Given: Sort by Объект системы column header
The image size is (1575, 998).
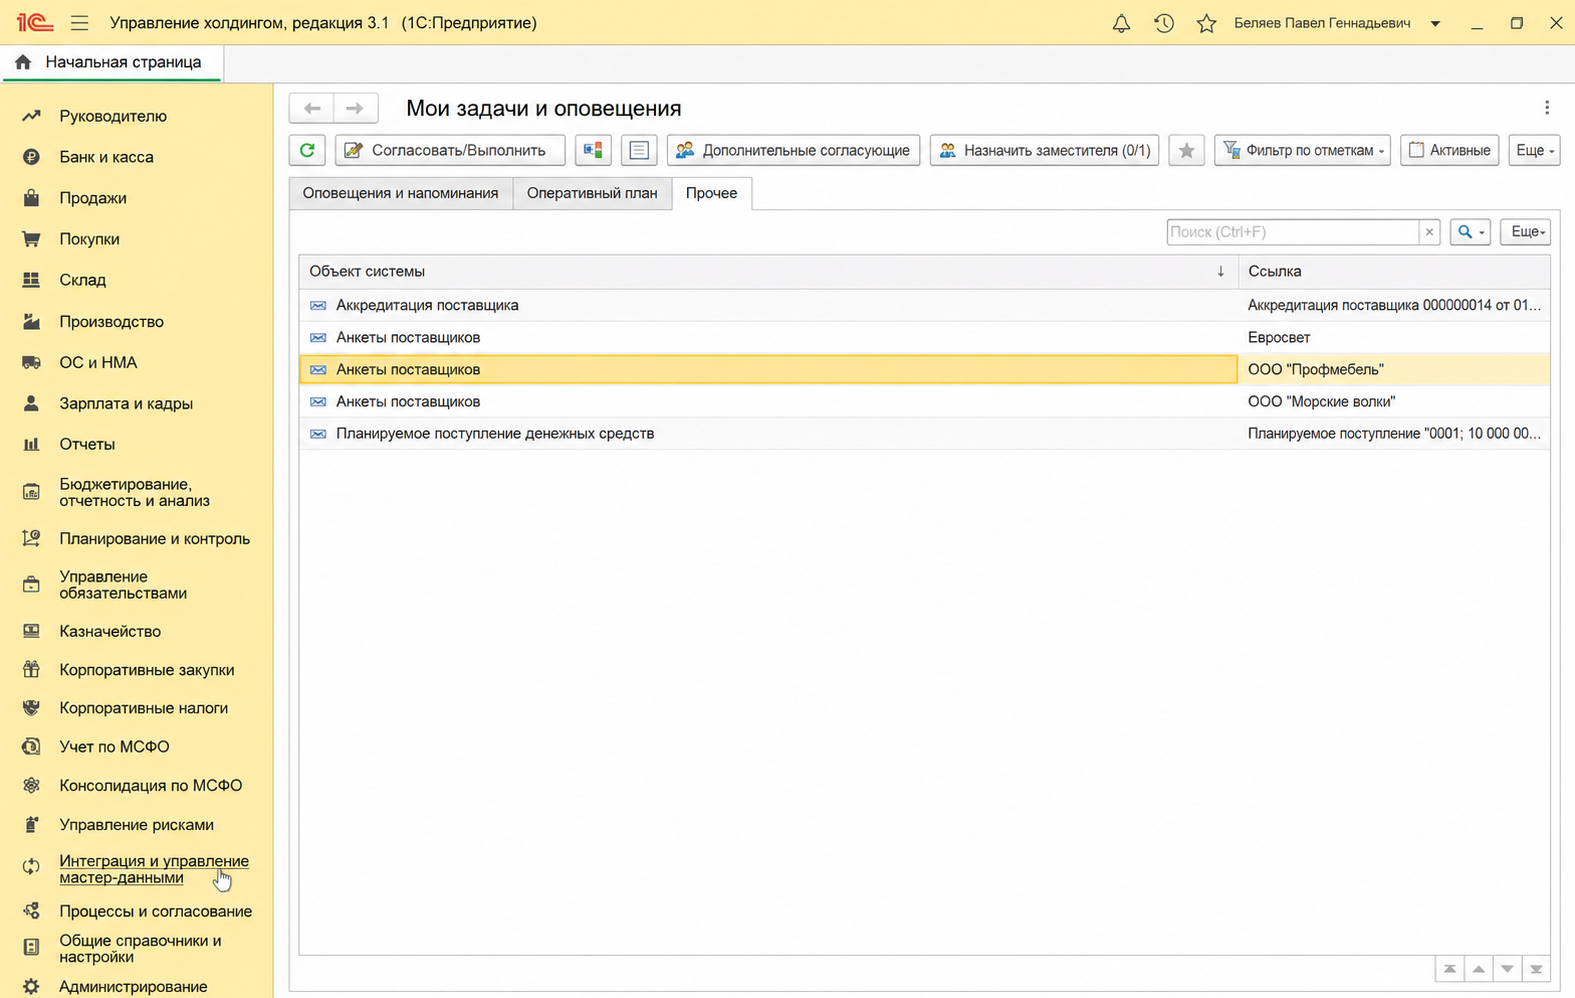Looking at the screenshot, I should (x=768, y=271).
